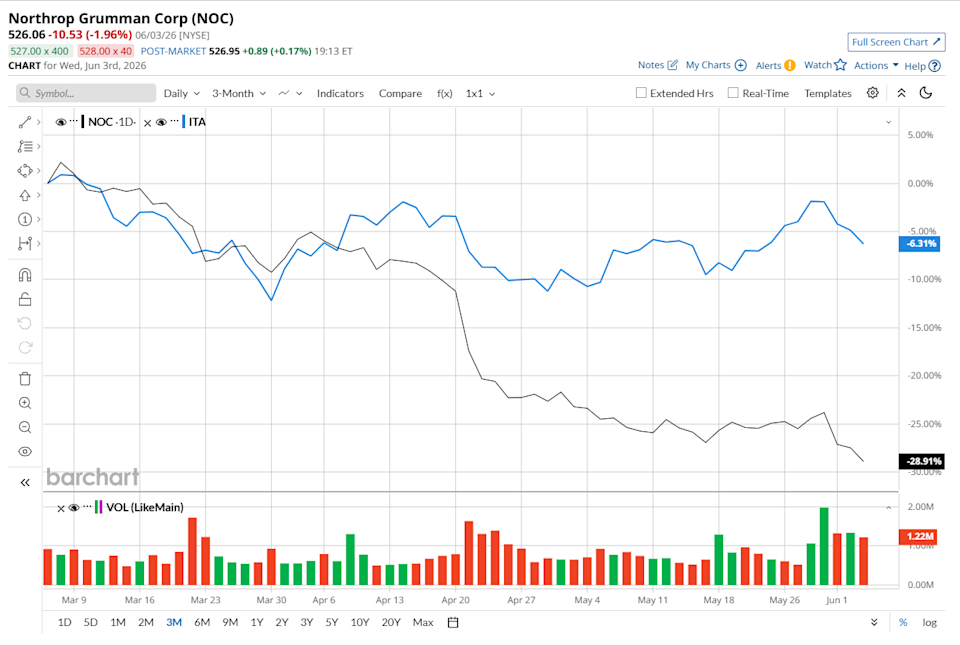The image size is (960, 645).
Task: Click the VOL green-purple color swatch
Action: (98, 507)
